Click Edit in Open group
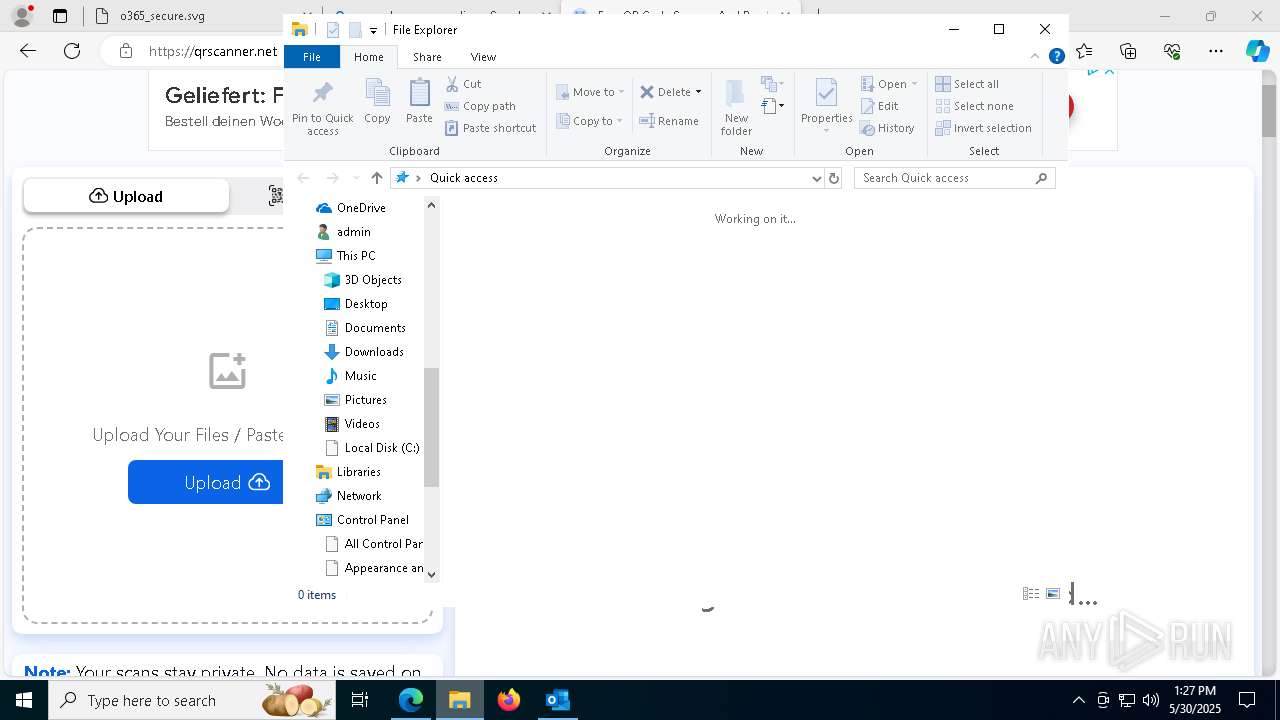Screen dimensions: 1280x720 coord(879,106)
